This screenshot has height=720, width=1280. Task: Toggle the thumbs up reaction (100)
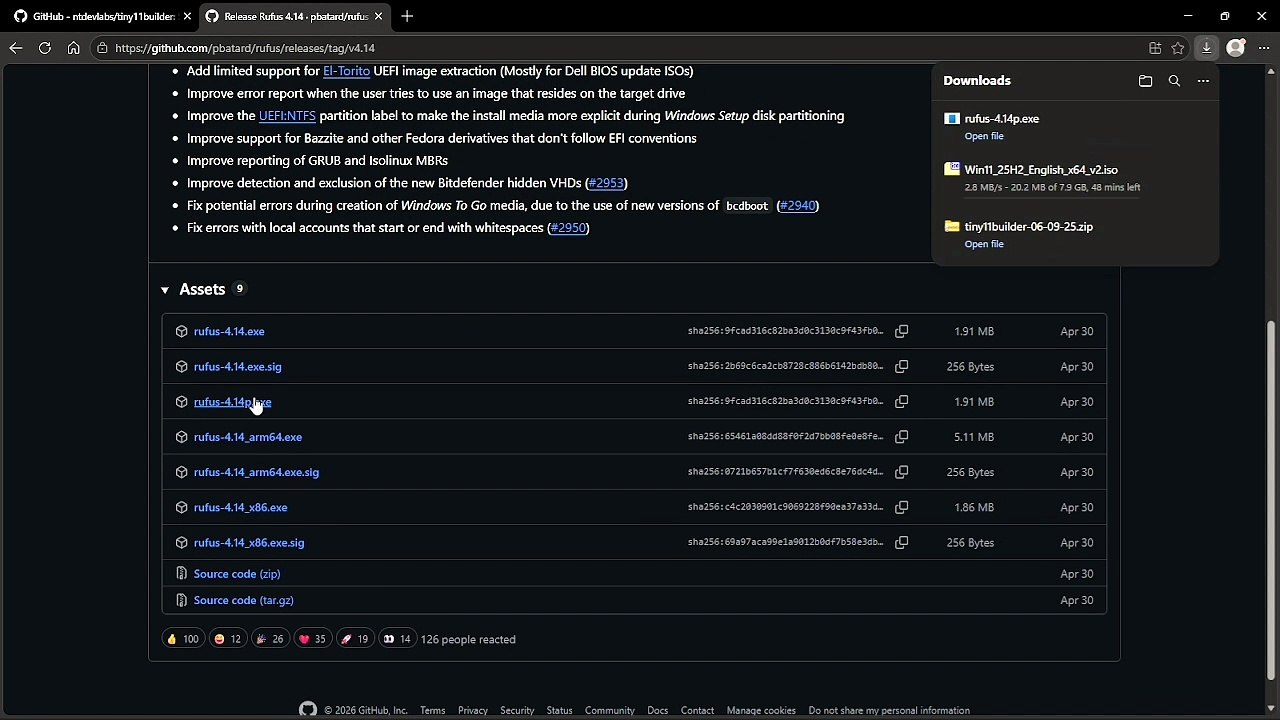tap(183, 639)
